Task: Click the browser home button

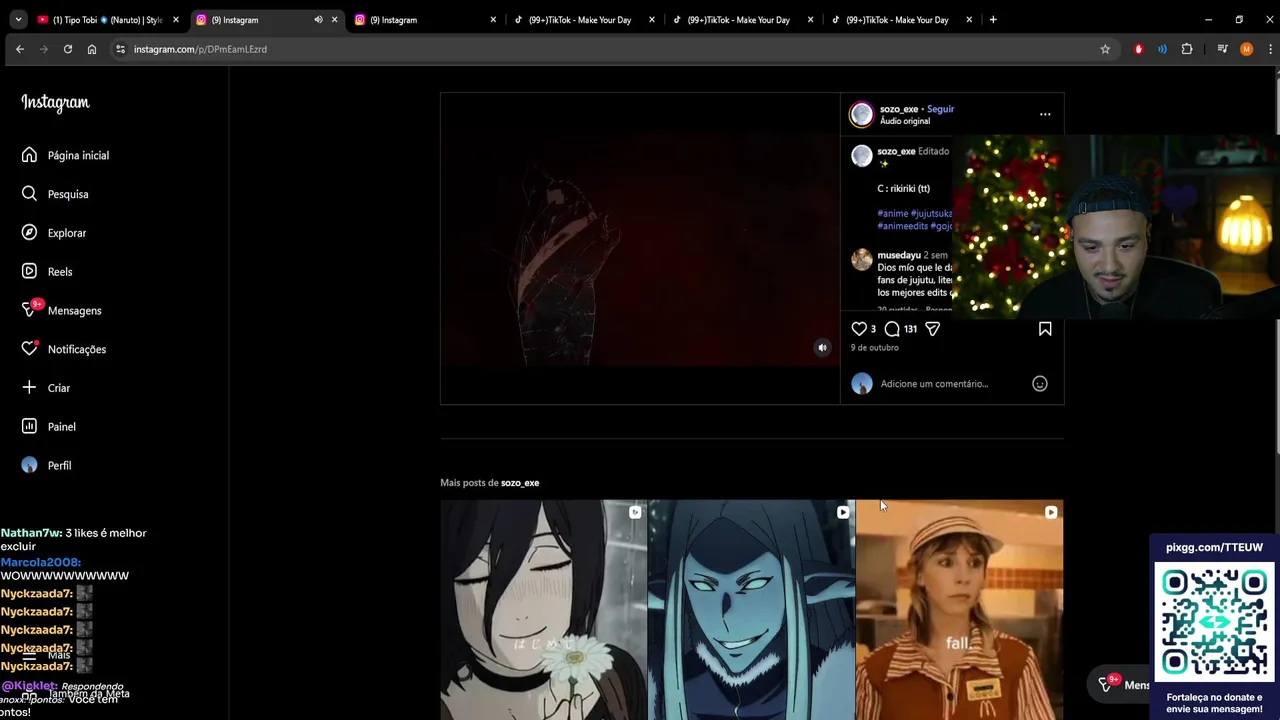Action: click(92, 49)
